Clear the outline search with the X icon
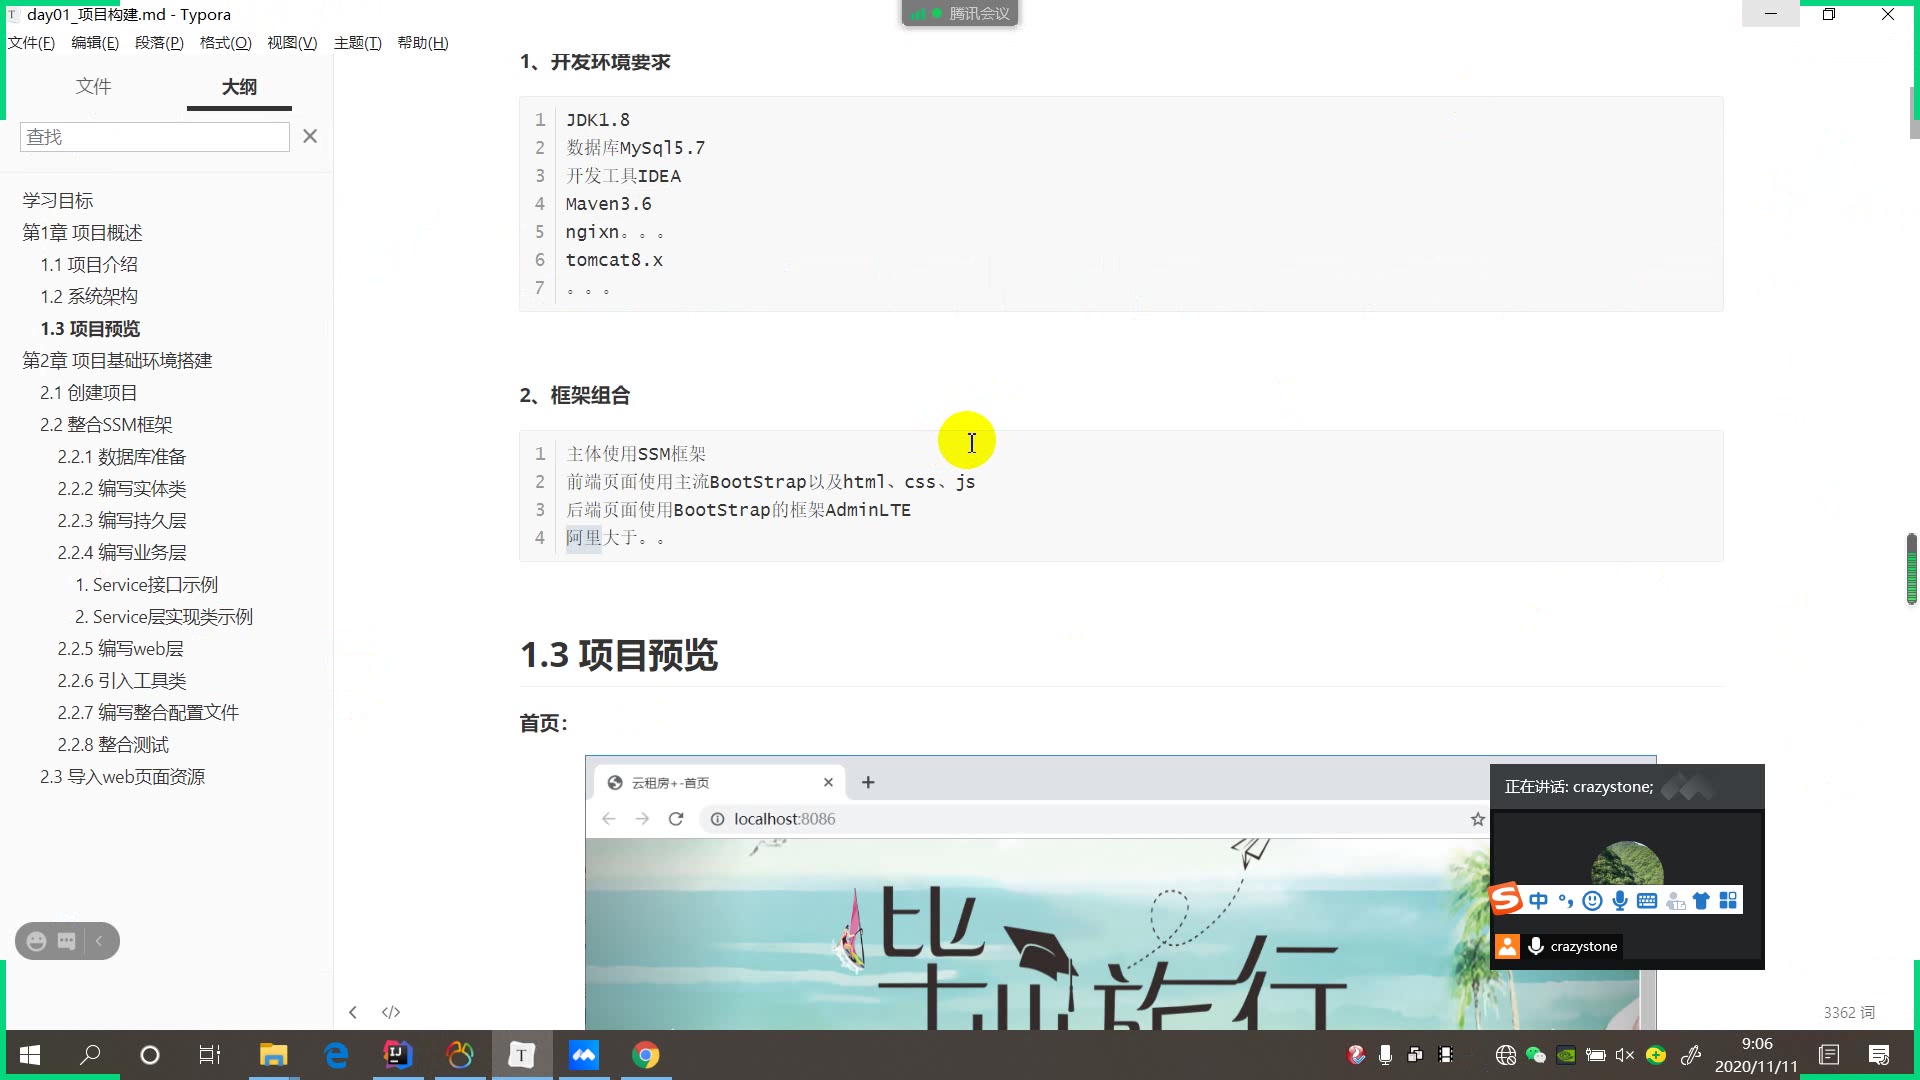 coord(310,136)
